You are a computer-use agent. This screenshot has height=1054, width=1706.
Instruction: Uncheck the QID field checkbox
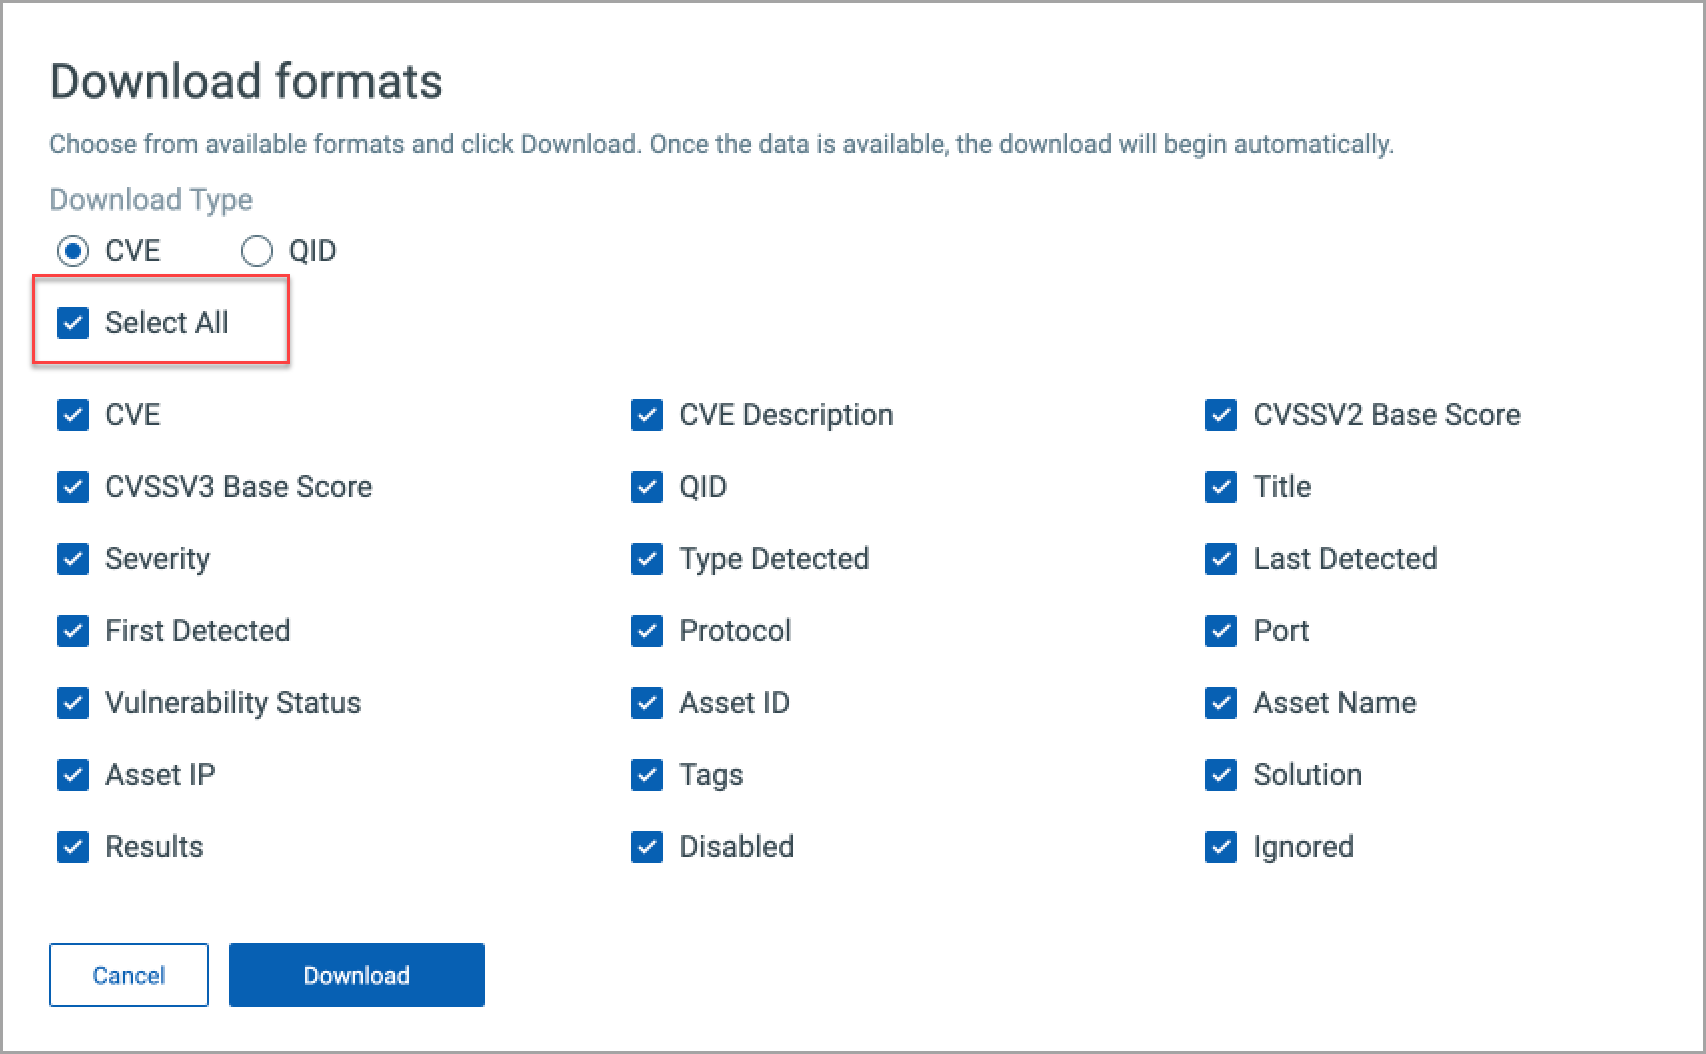click(647, 487)
